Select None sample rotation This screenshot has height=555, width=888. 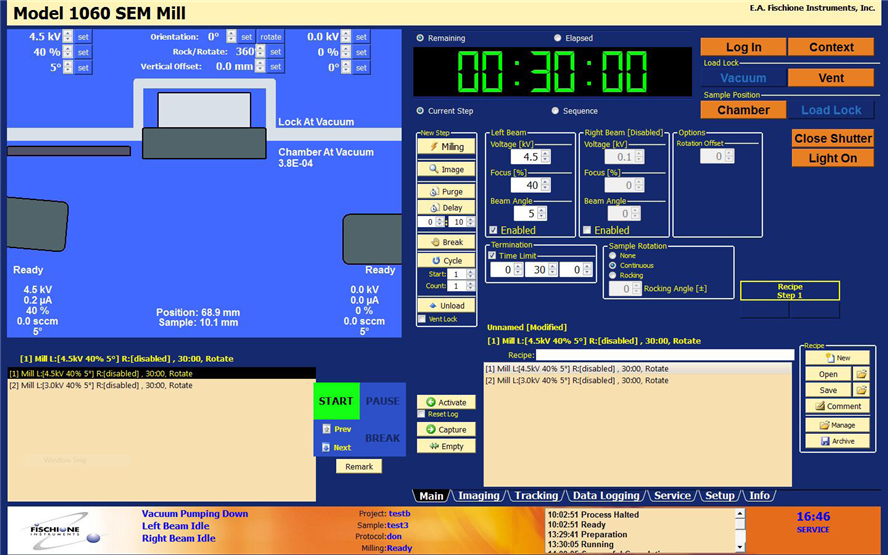(x=613, y=256)
